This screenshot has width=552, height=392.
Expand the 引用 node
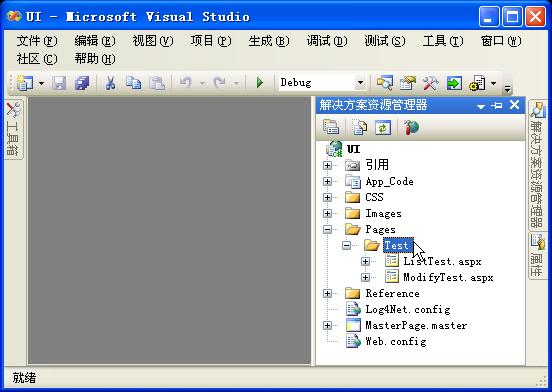coord(327,165)
